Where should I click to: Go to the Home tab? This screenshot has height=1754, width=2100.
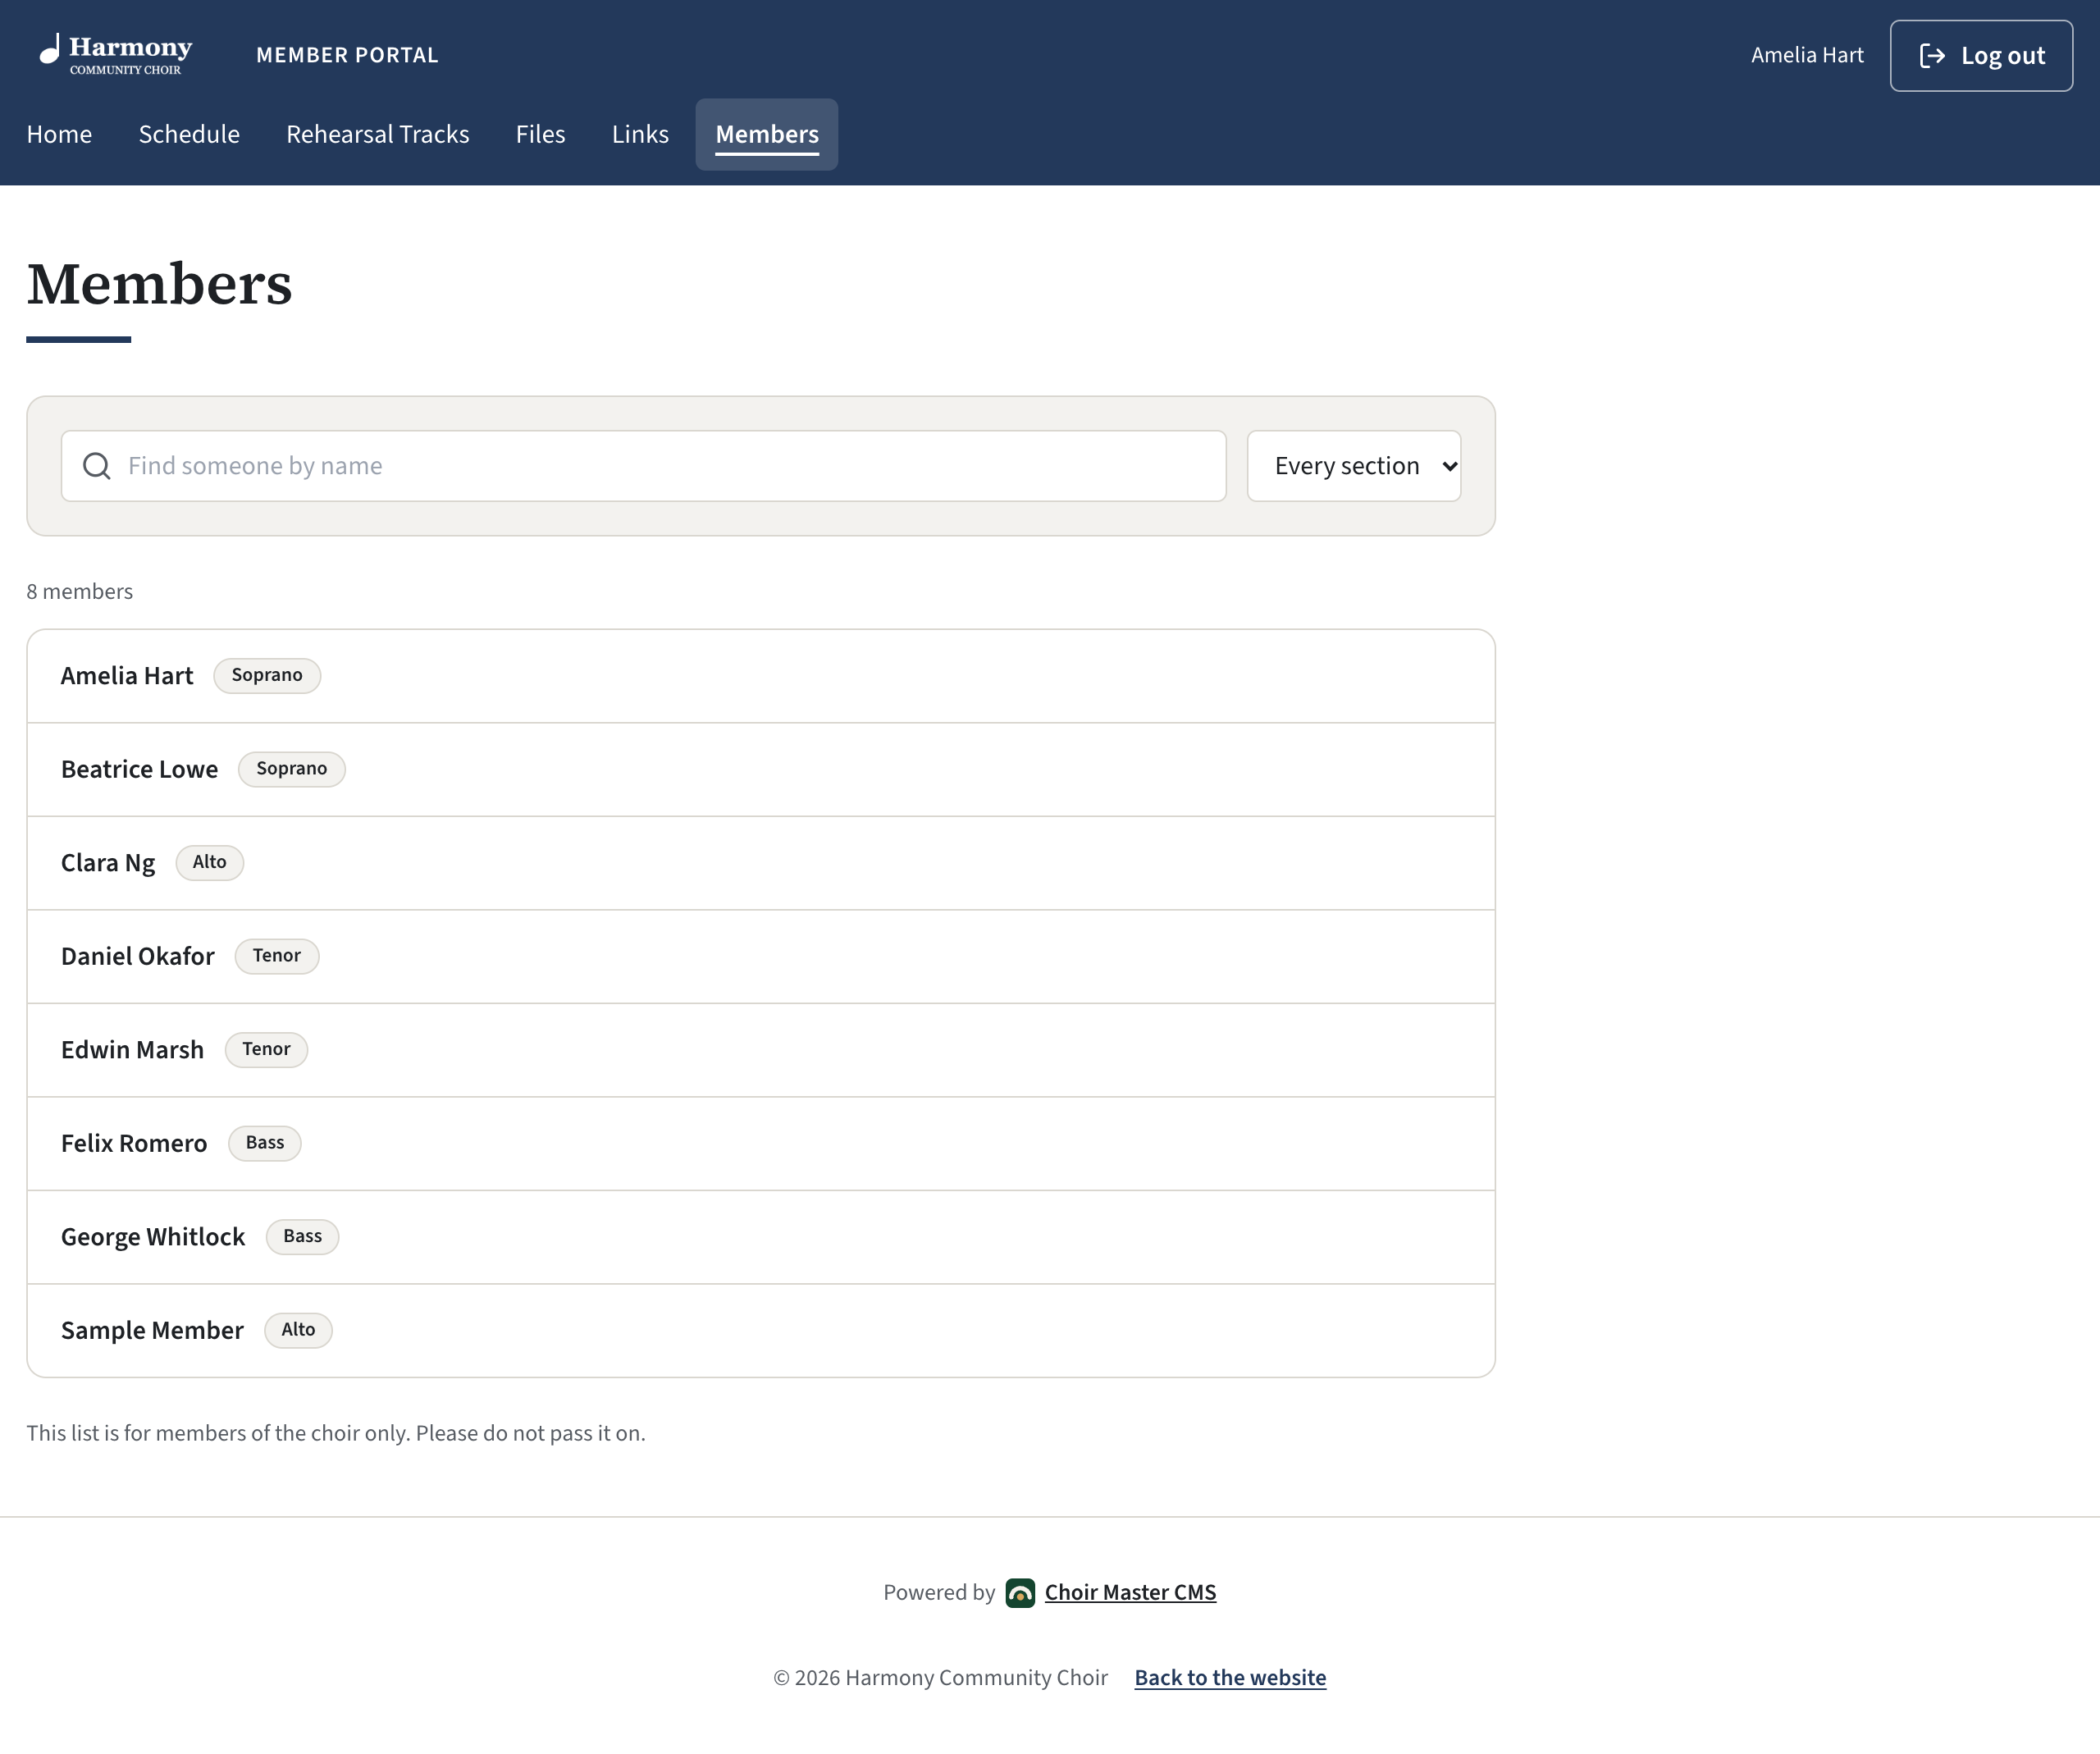pyautogui.click(x=59, y=134)
